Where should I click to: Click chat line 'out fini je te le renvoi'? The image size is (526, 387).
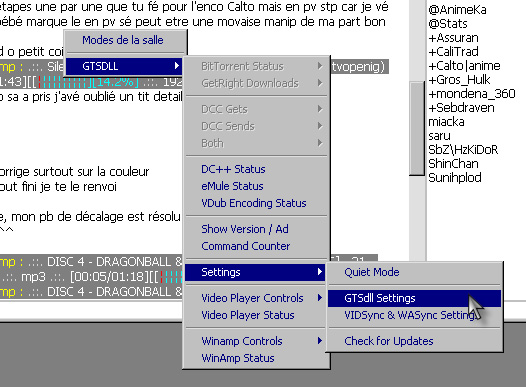pyautogui.click(x=58, y=186)
